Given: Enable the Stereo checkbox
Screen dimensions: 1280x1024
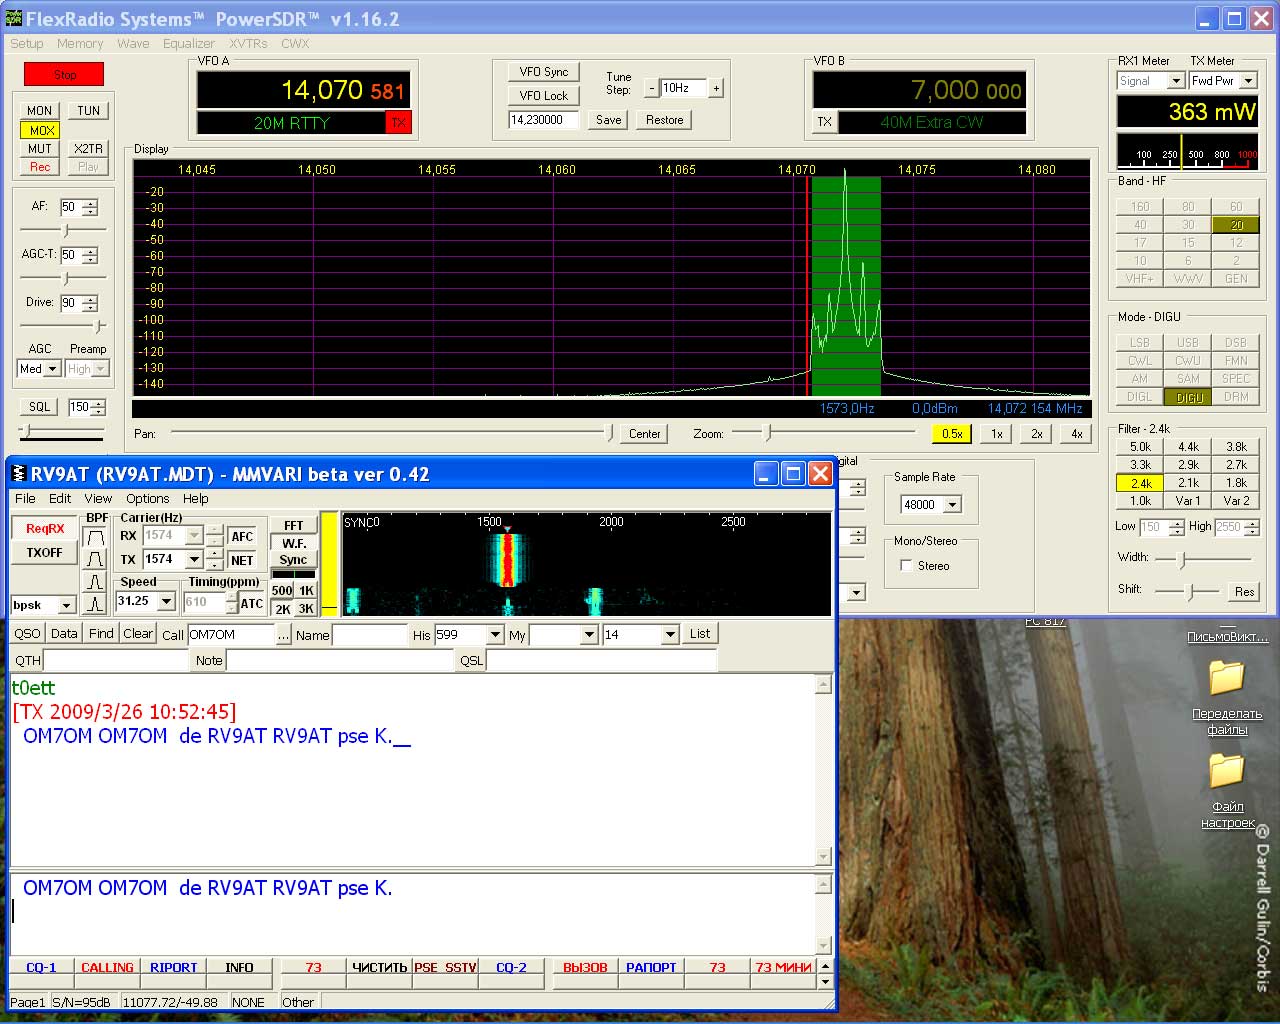Looking at the screenshot, I should tap(906, 566).
